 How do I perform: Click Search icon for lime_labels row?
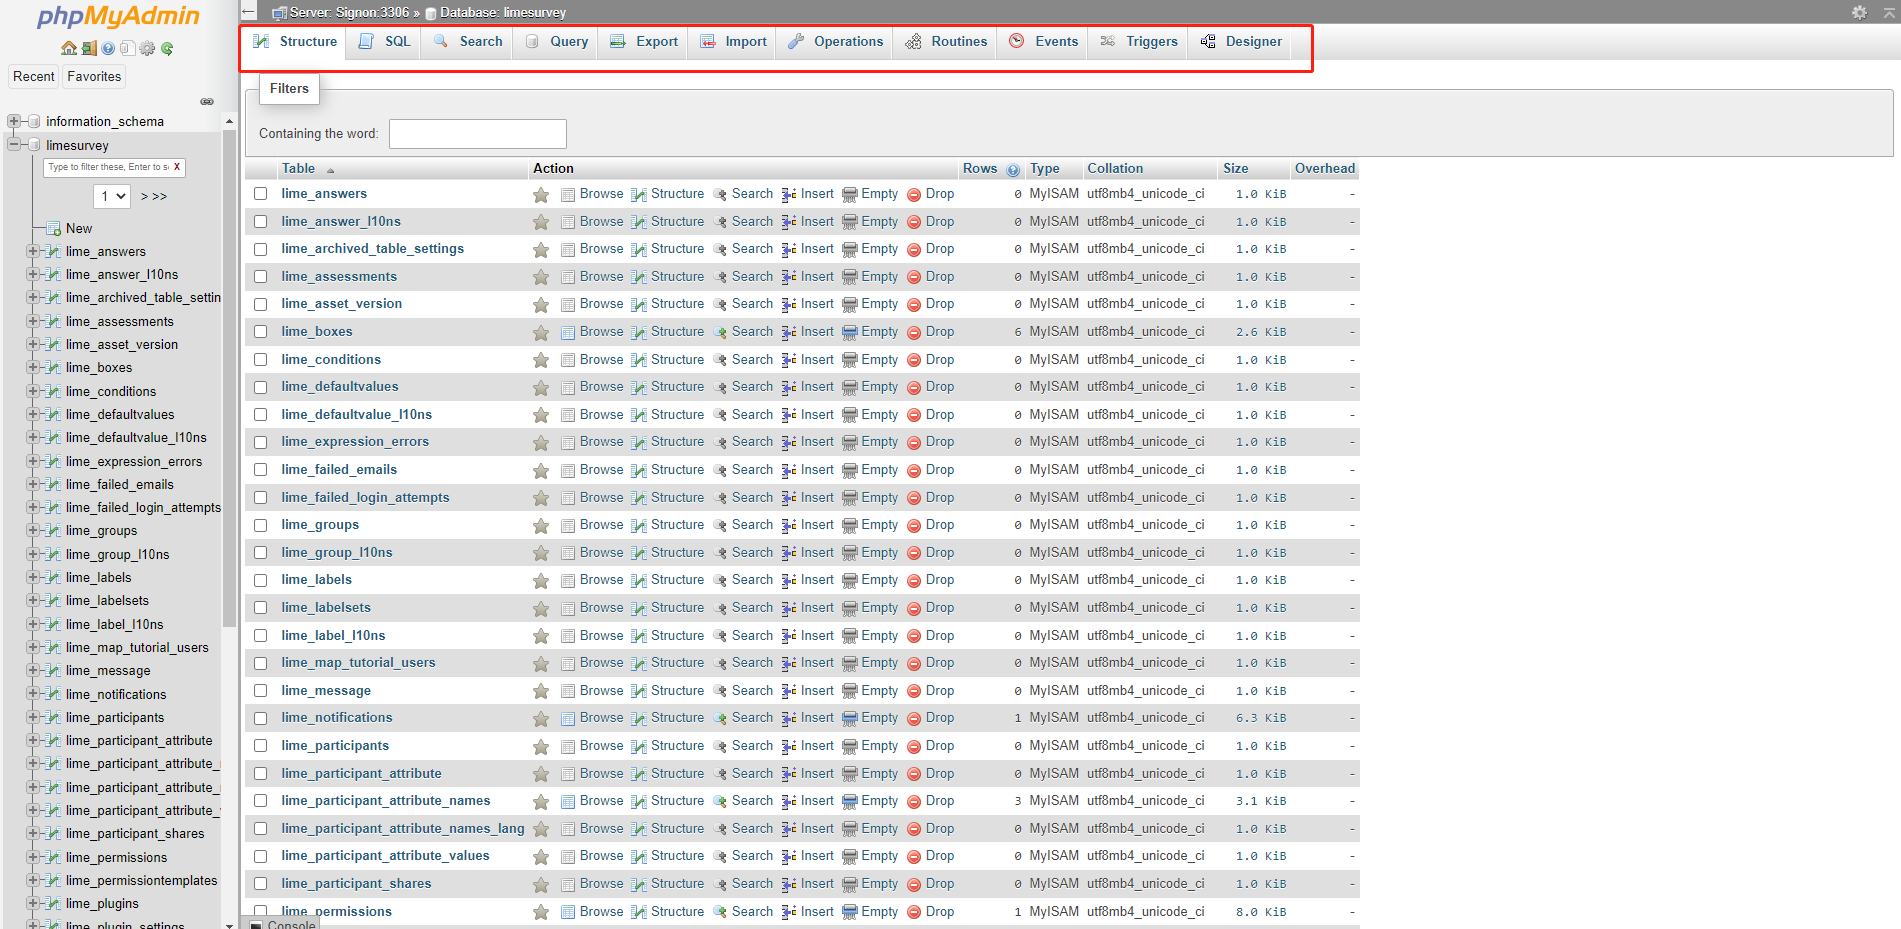719,581
